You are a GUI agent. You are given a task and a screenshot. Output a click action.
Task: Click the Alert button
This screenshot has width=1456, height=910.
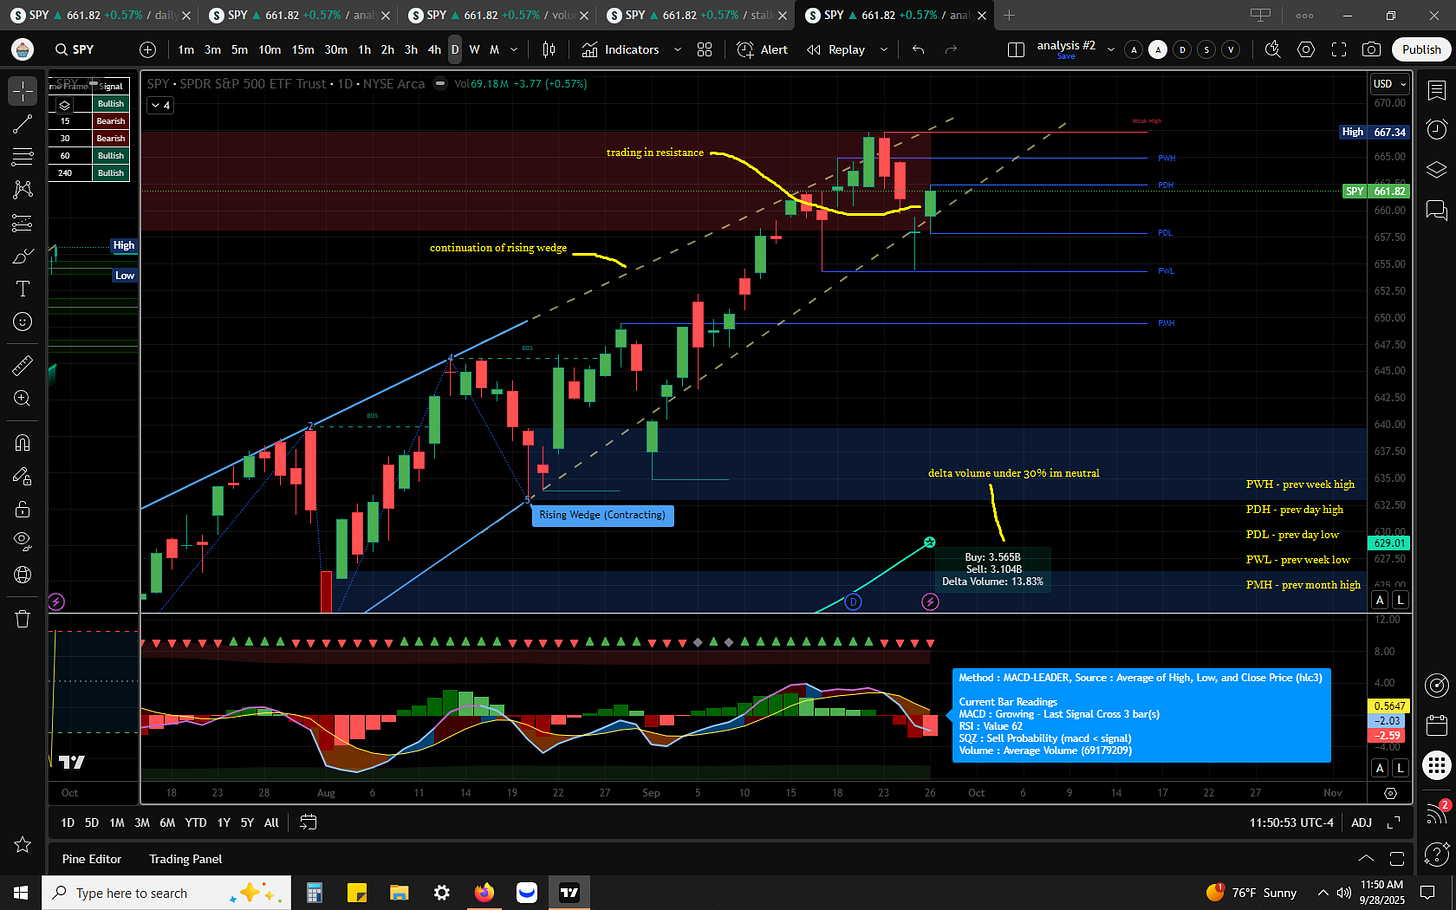762,49
